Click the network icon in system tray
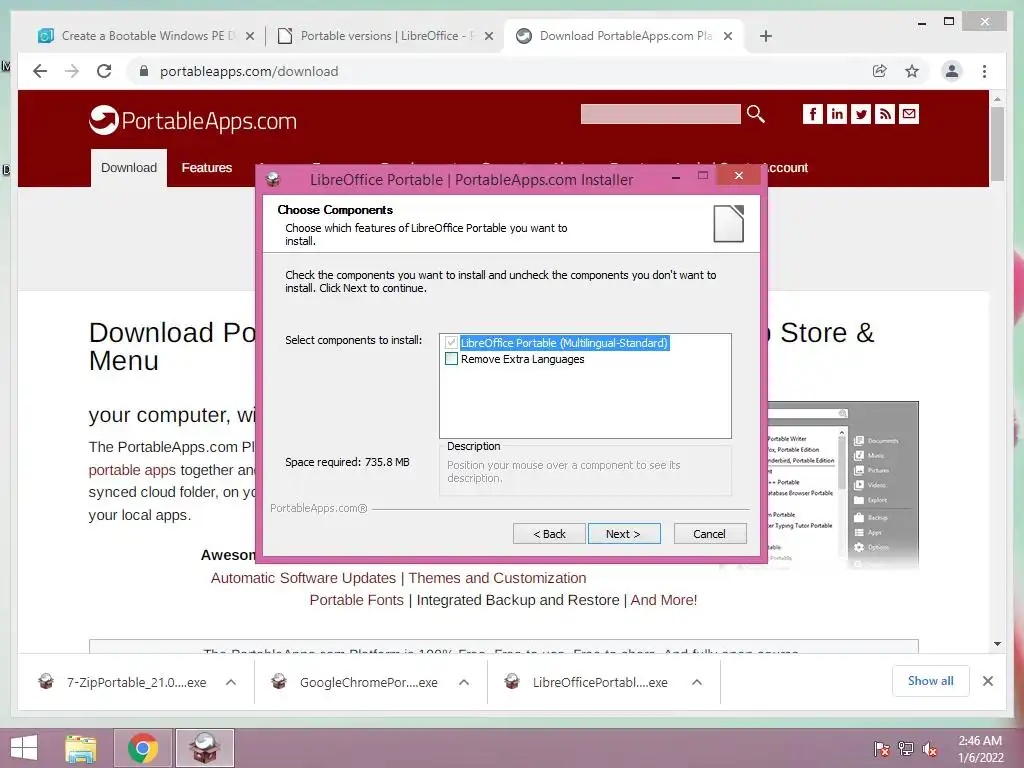 (x=906, y=749)
